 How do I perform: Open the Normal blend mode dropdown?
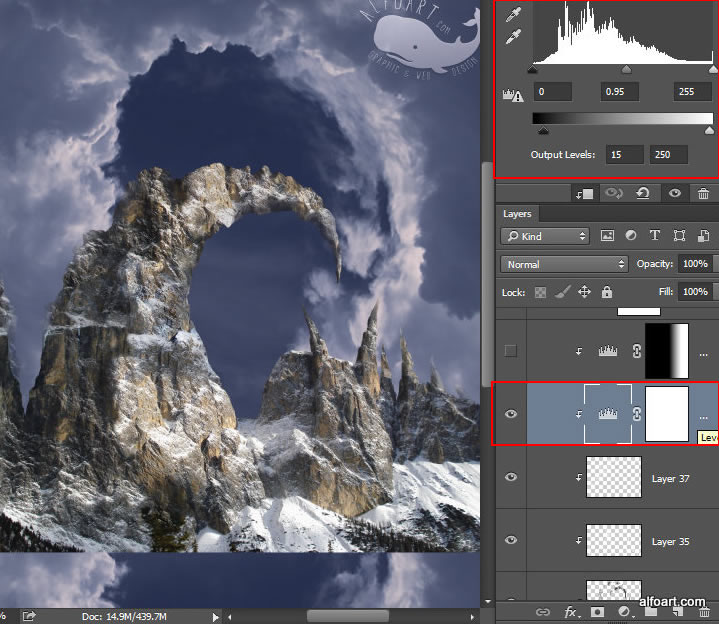(564, 264)
